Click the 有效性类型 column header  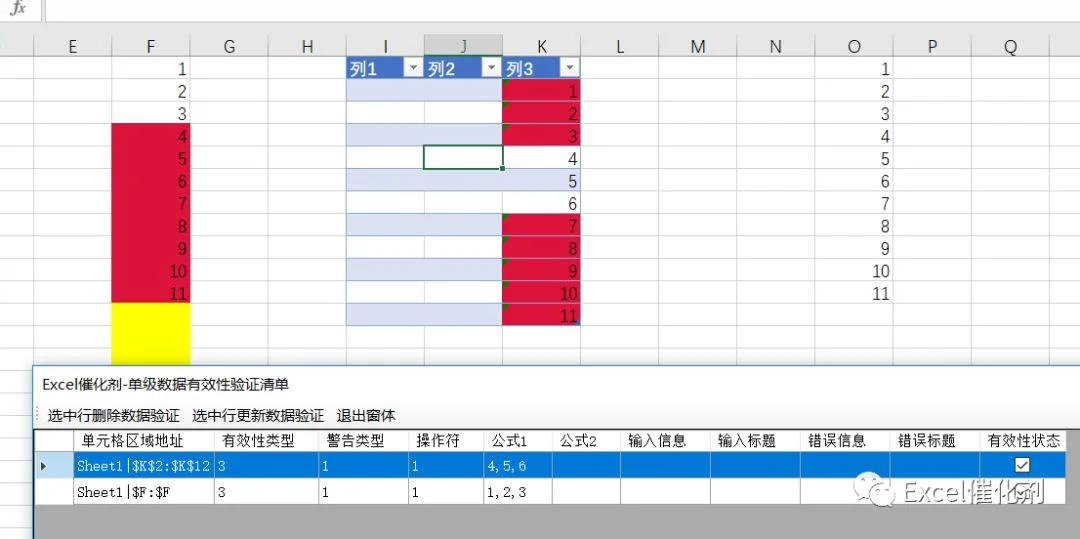[266, 441]
